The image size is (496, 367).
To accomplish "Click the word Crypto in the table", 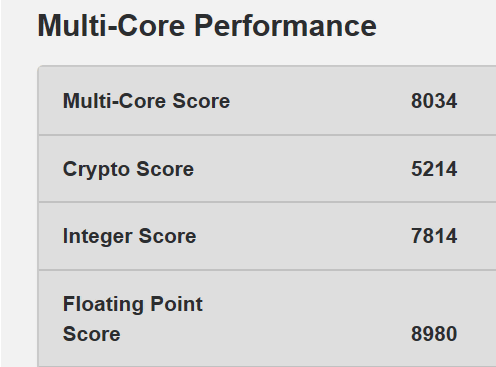I will pyautogui.click(x=96, y=169).
